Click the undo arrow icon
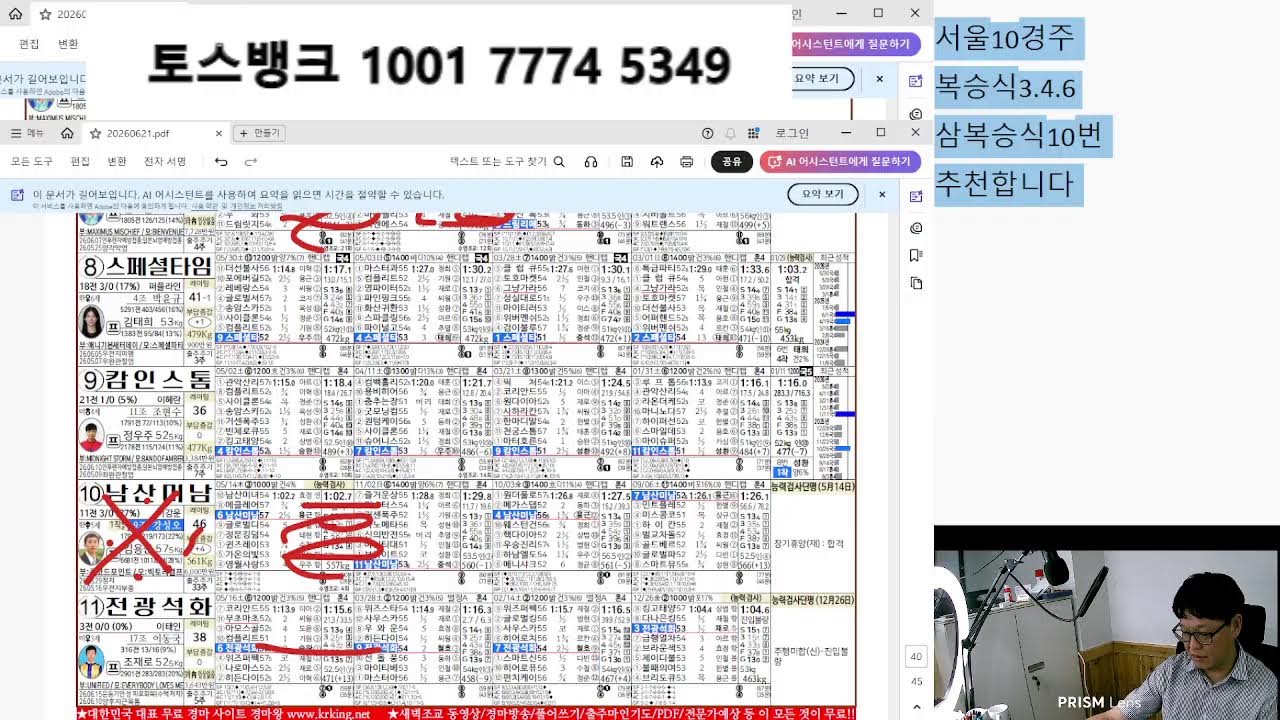Viewport: 1280px width, 720px height. click(221, 161)
